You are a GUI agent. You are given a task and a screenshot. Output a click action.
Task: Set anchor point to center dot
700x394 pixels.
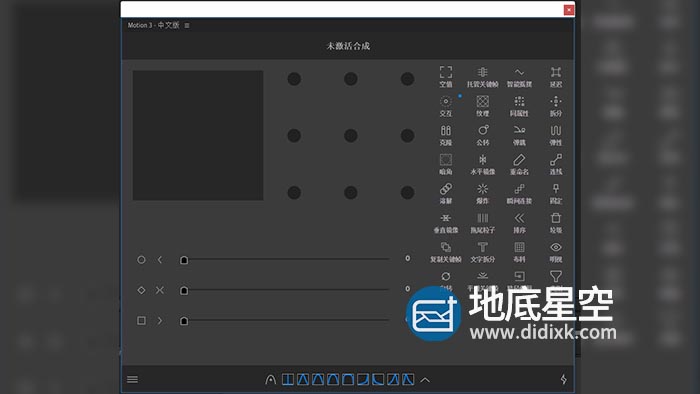pos(350,136)
